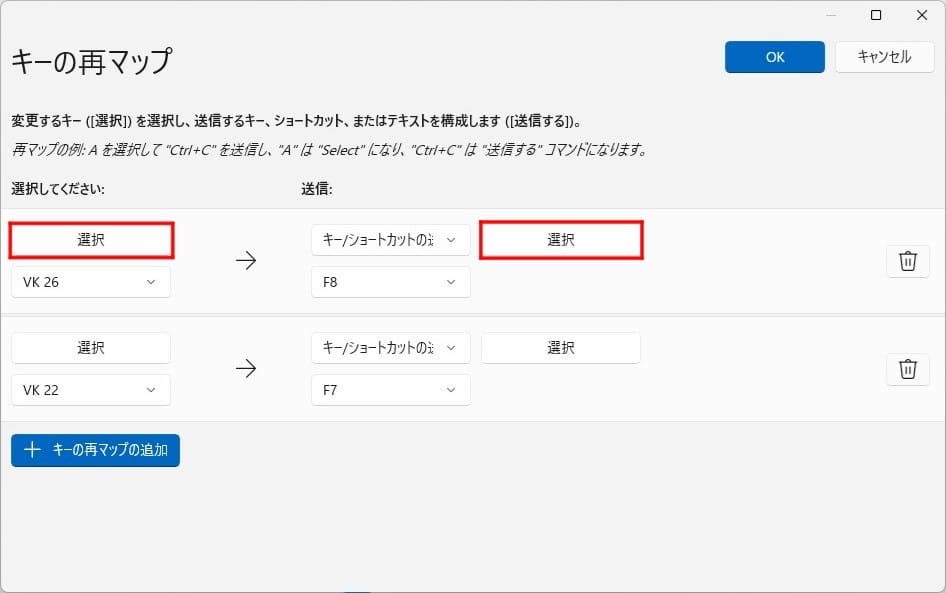Screen dimensions: 946x593
Task: Click the arrow icon in the VK 22 row
Action: (x=246, y=369)
